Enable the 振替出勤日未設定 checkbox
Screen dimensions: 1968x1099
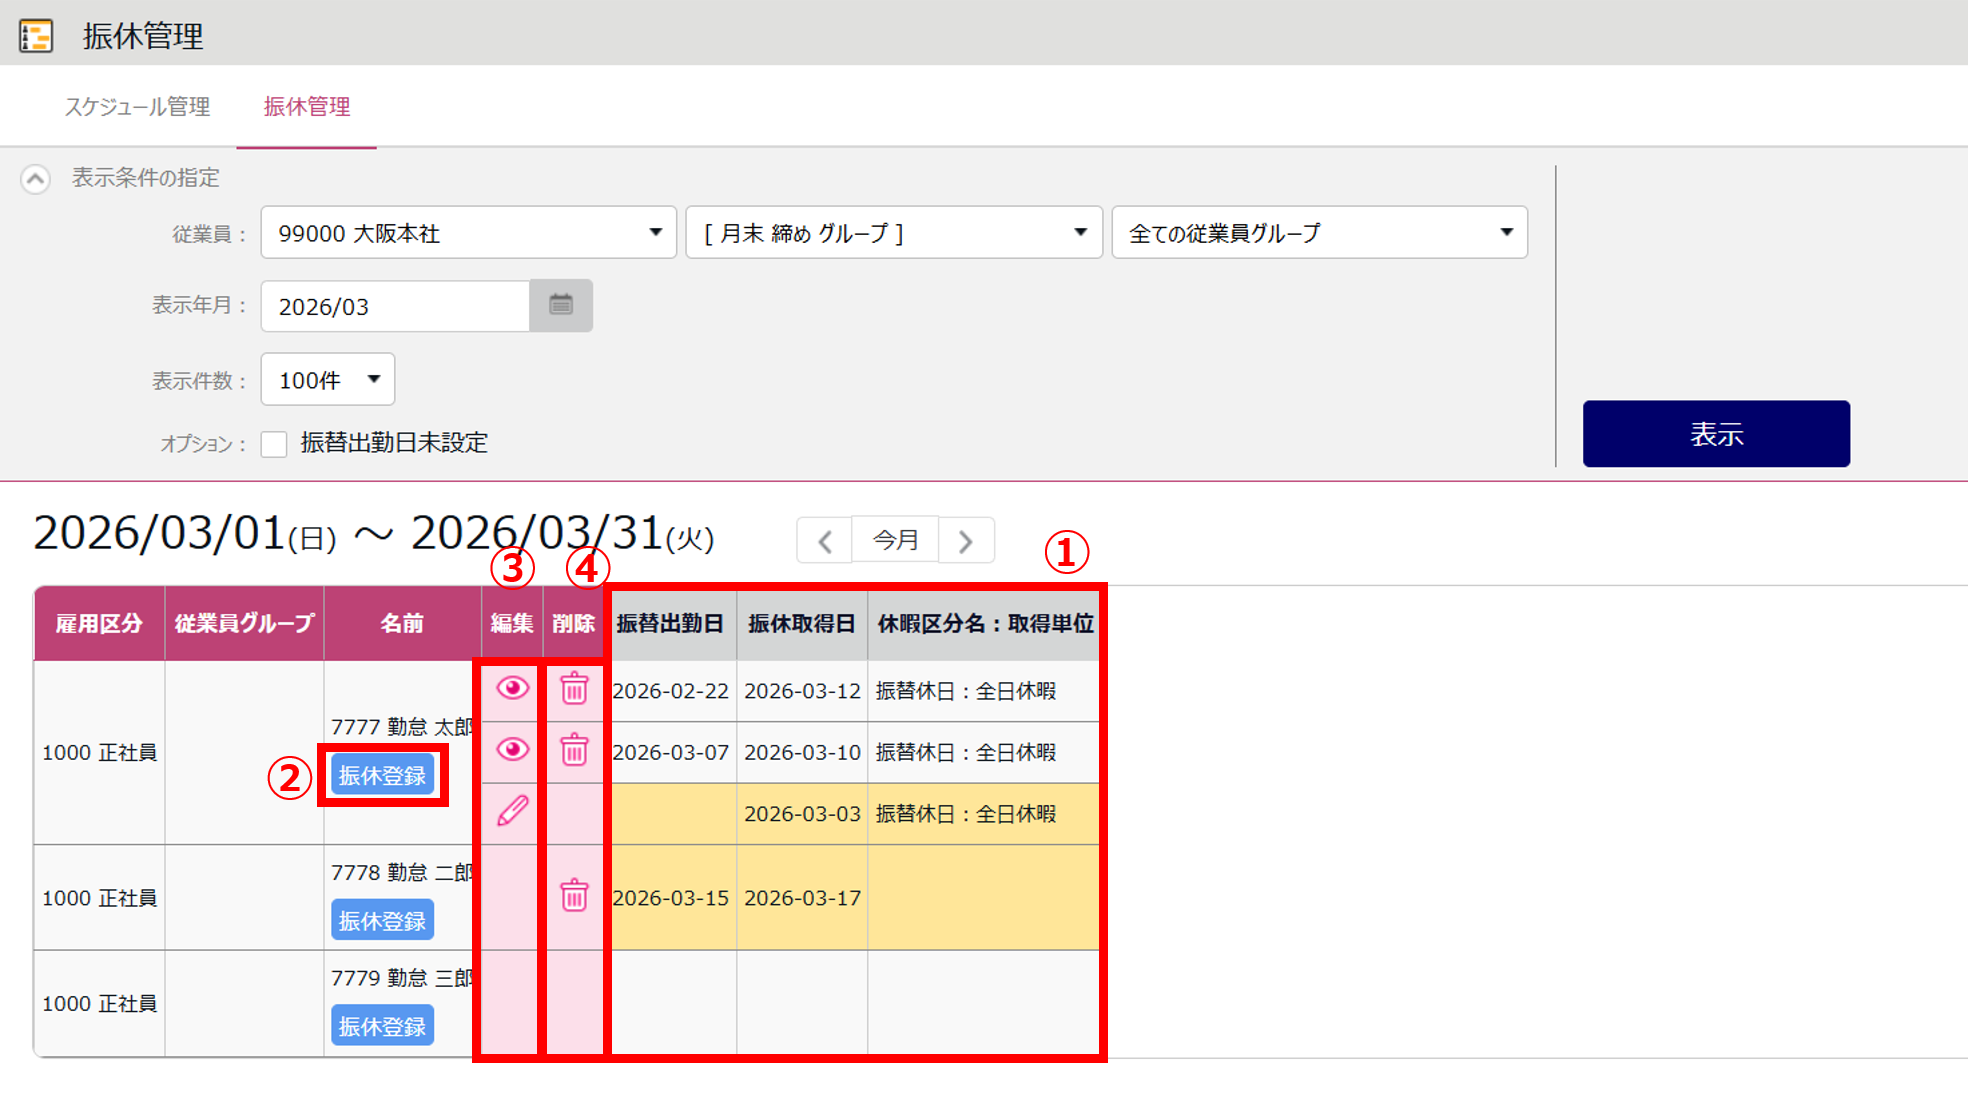coord(274,443)
